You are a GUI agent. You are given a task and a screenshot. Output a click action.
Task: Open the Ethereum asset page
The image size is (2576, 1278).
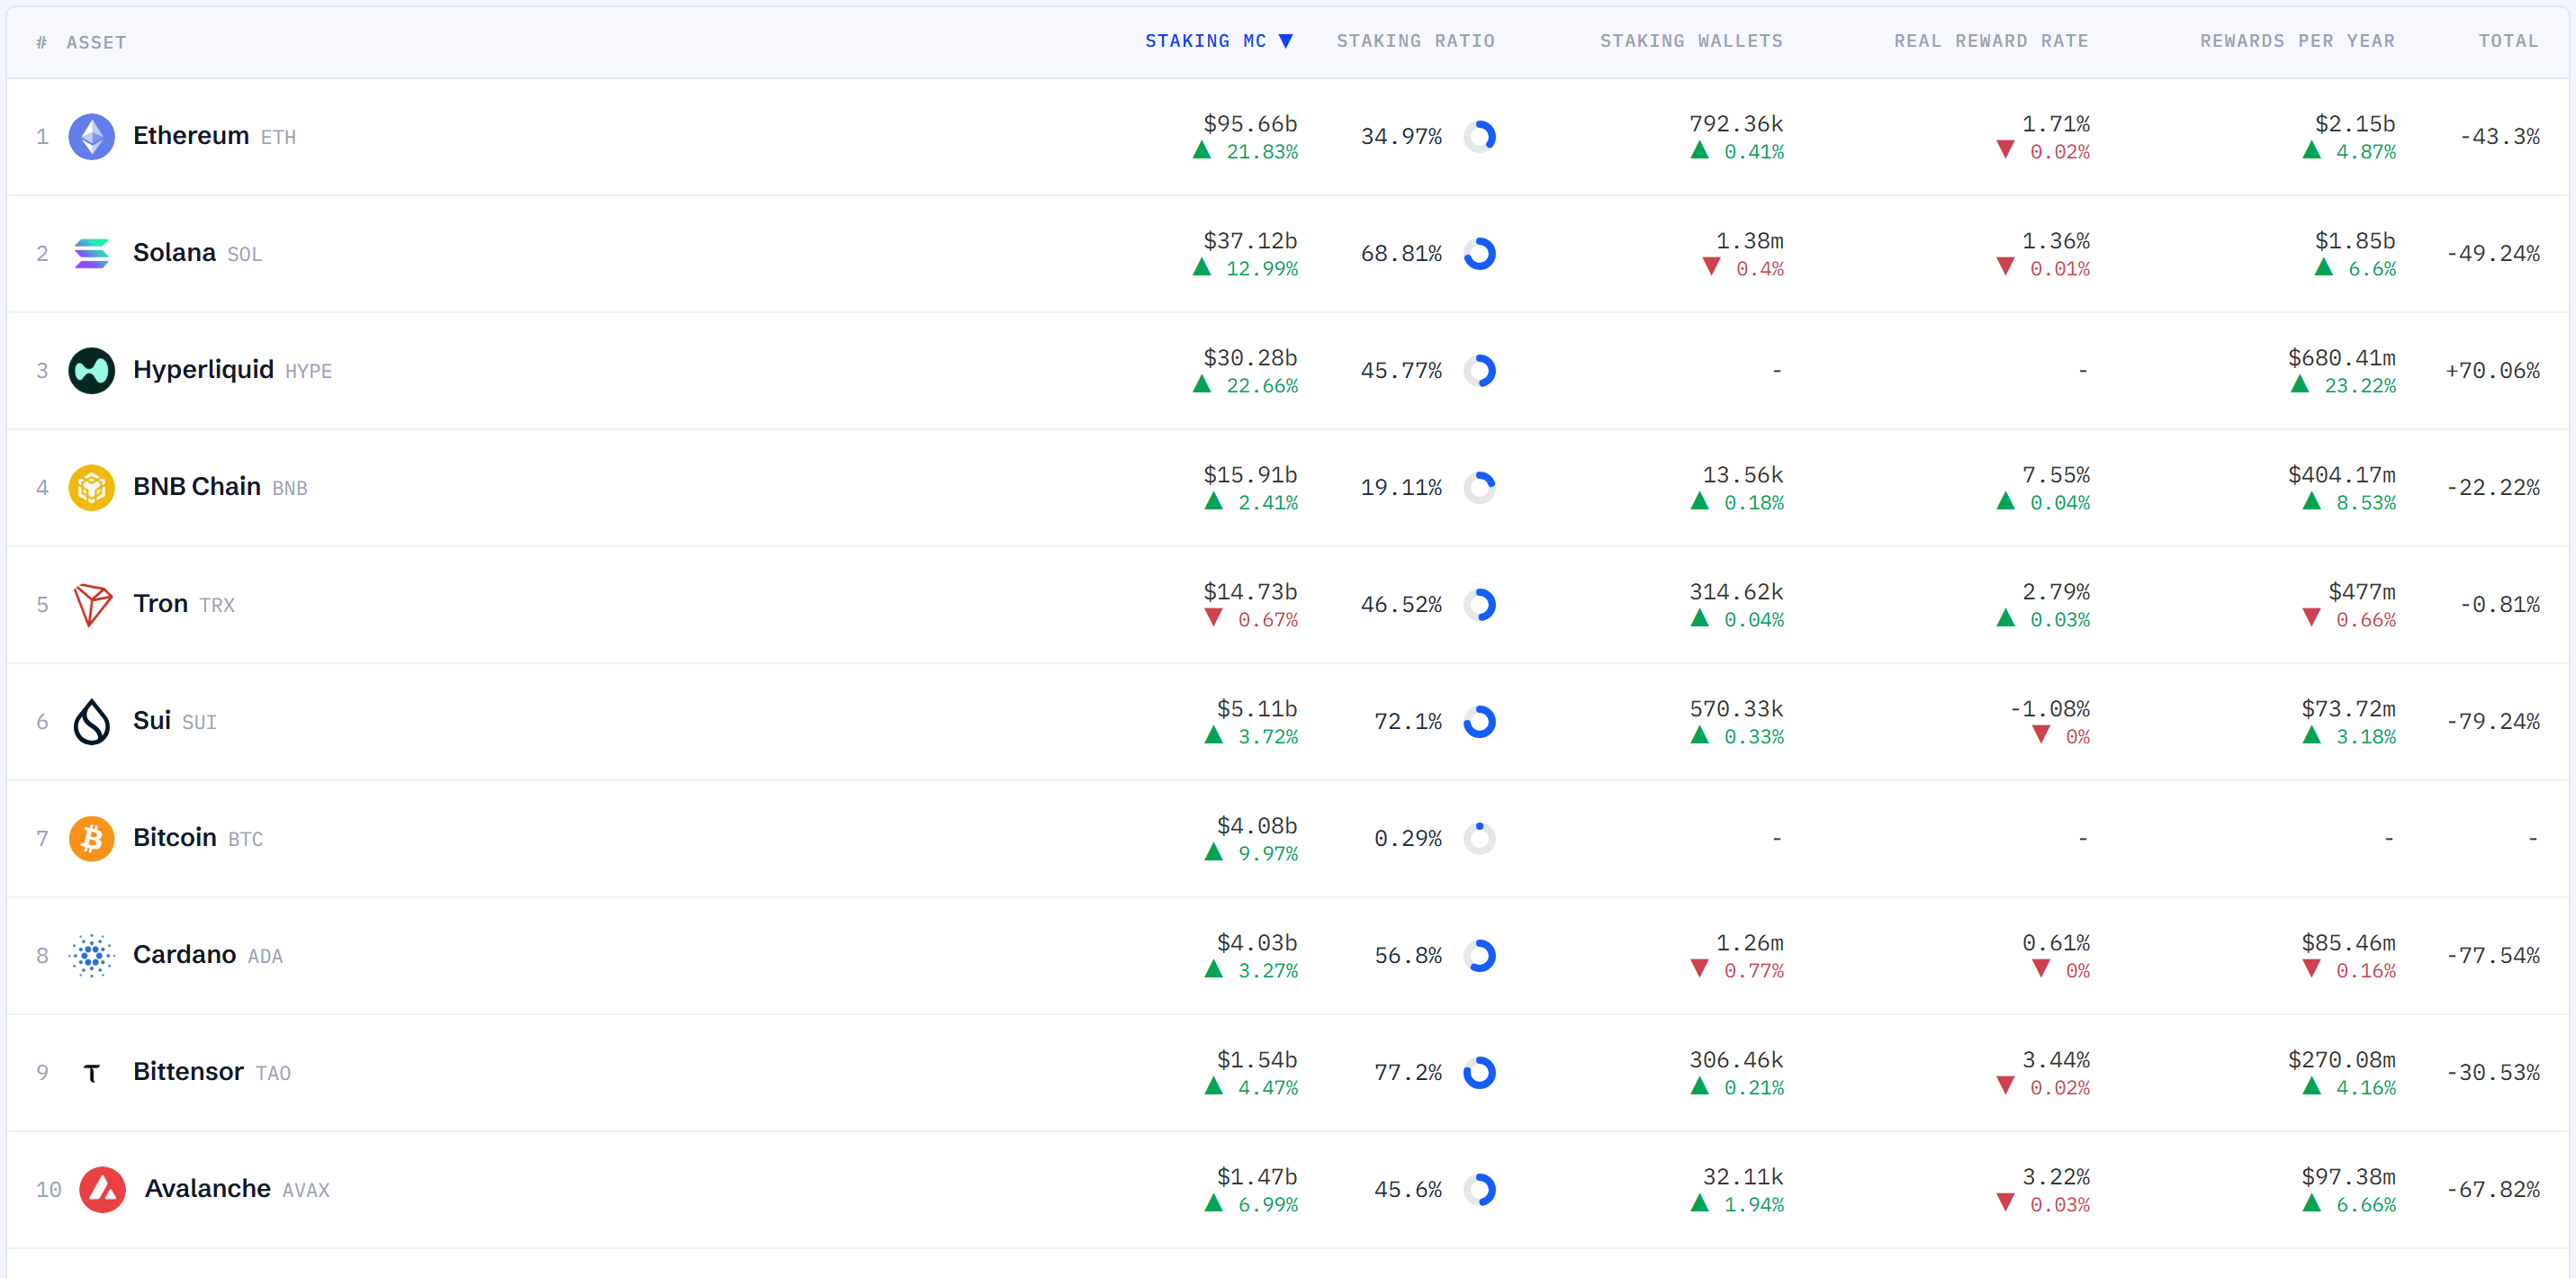(191, 136)
